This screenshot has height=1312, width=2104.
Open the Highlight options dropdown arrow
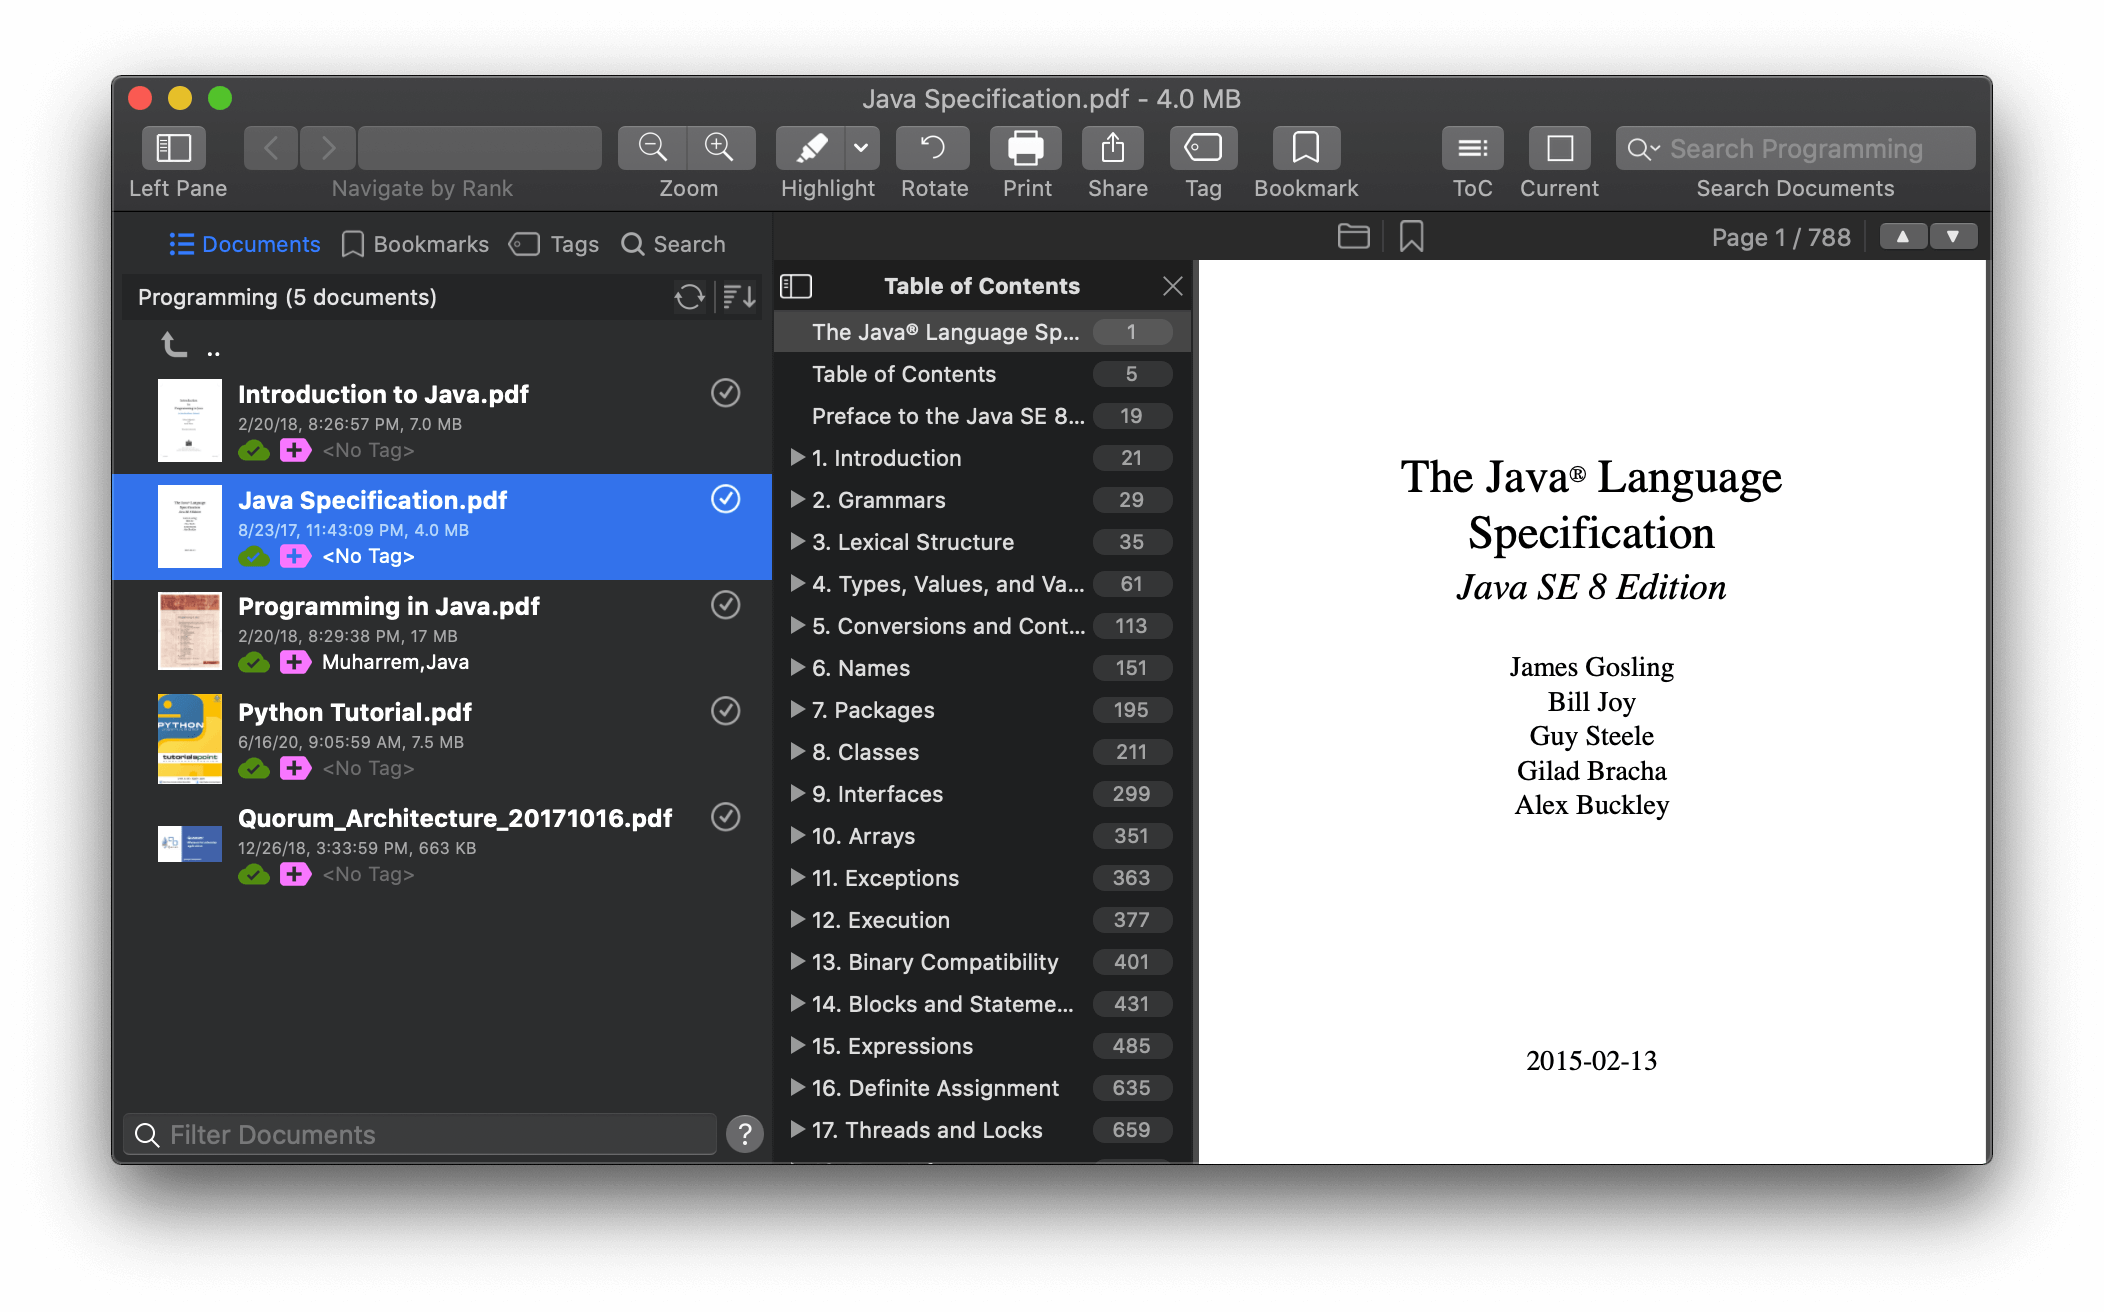pos(861,148)
